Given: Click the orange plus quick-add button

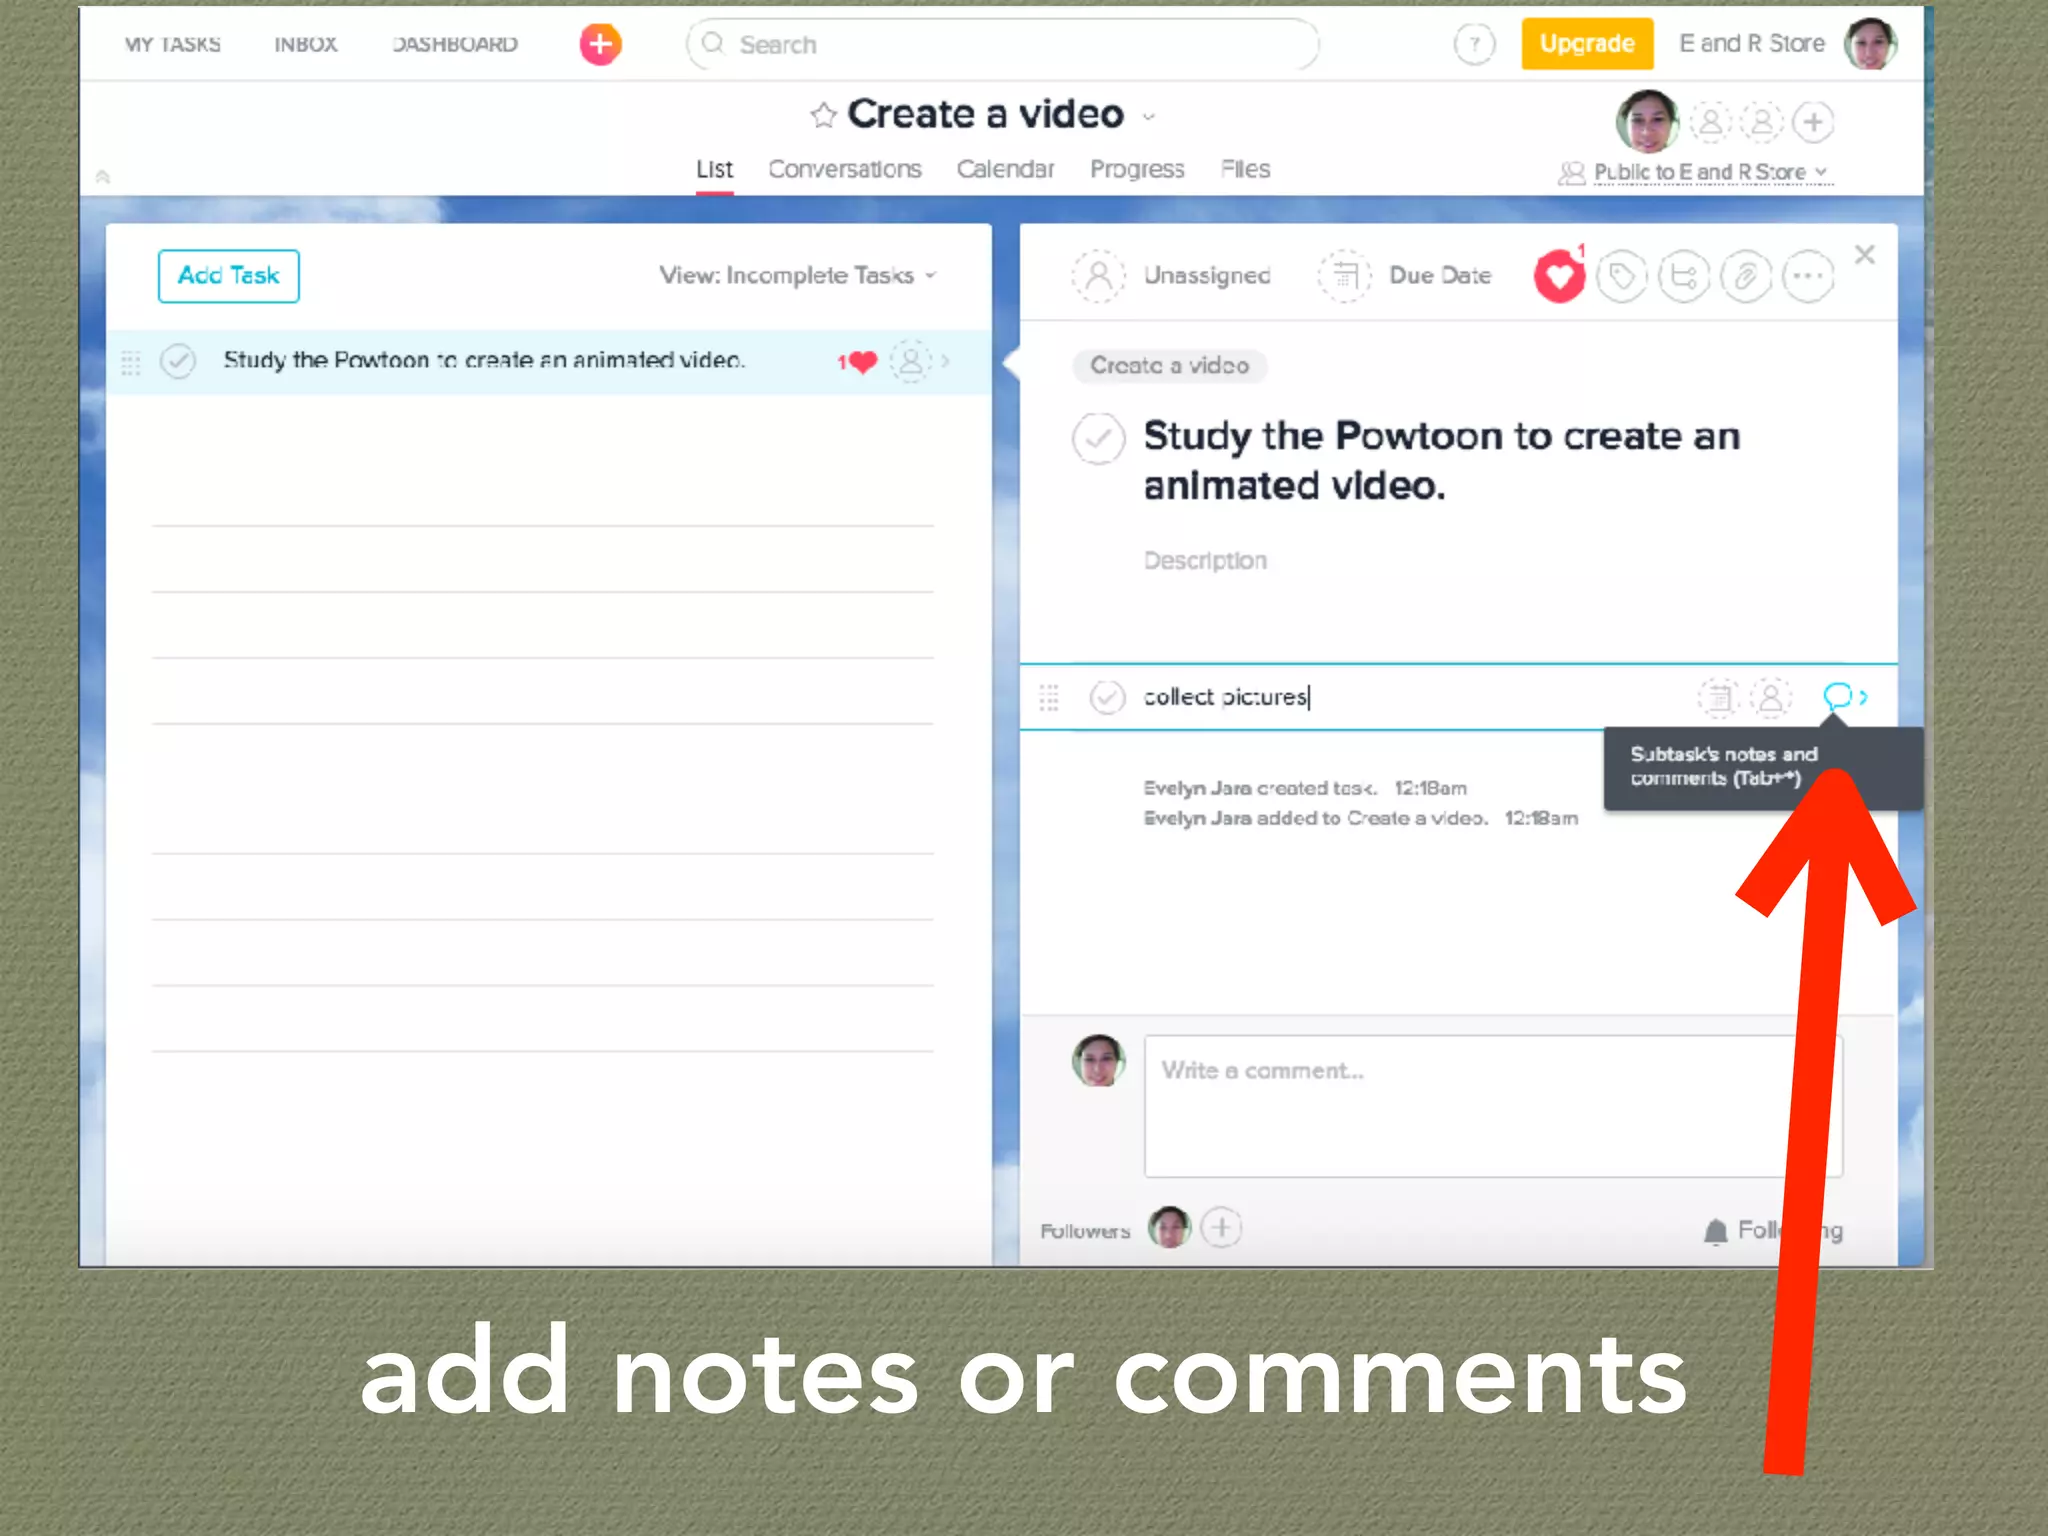Looking at the screenshot, I should pos(600,44).
